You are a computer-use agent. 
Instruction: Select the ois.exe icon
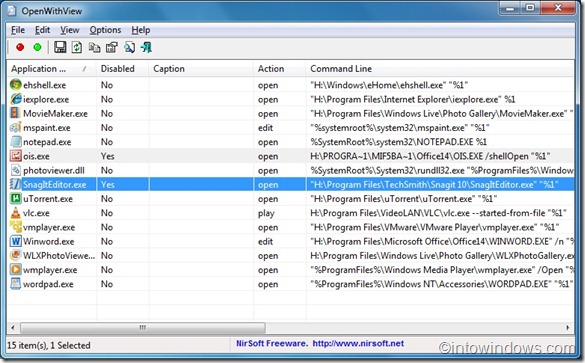click(x=16, y=156)
